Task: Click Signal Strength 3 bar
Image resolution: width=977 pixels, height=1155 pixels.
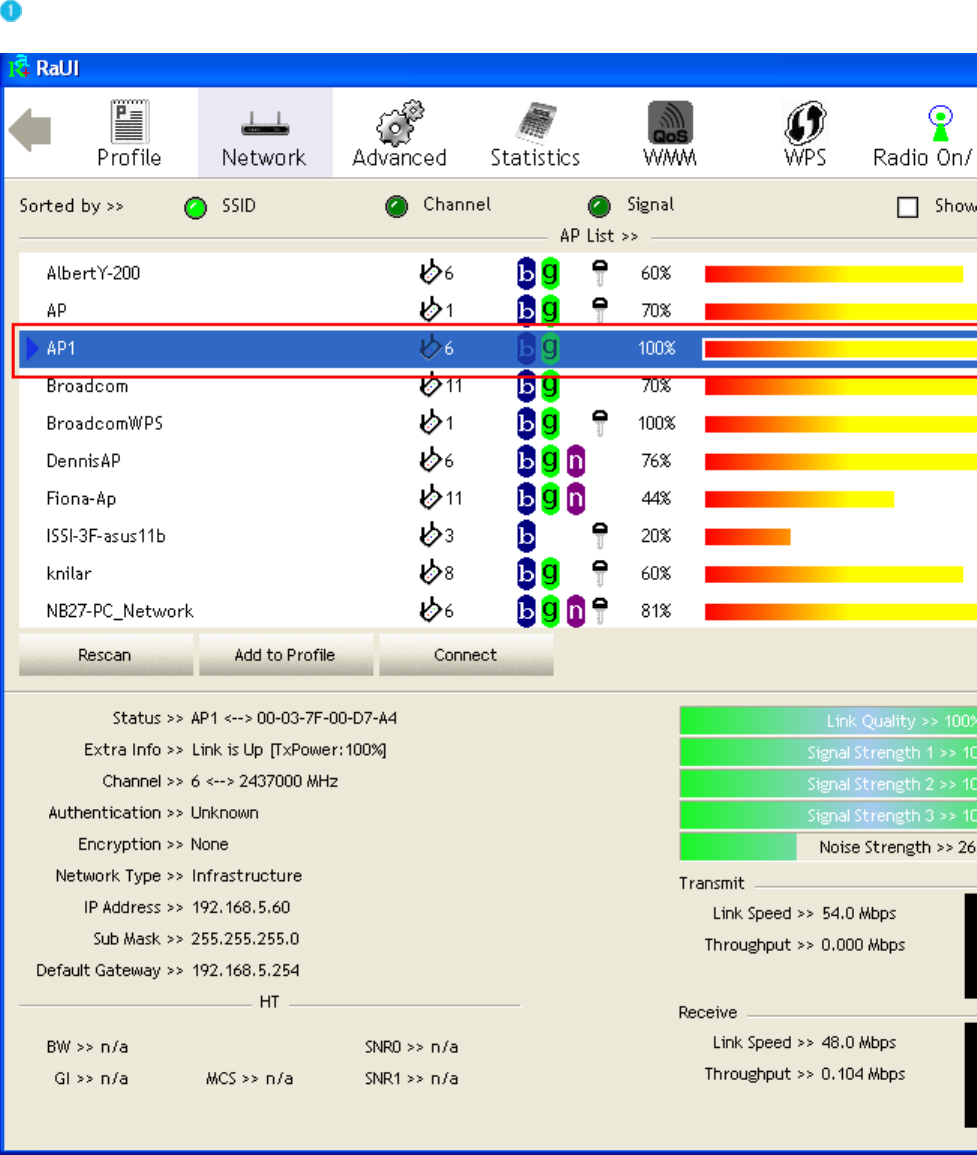Action: (828, 815)
